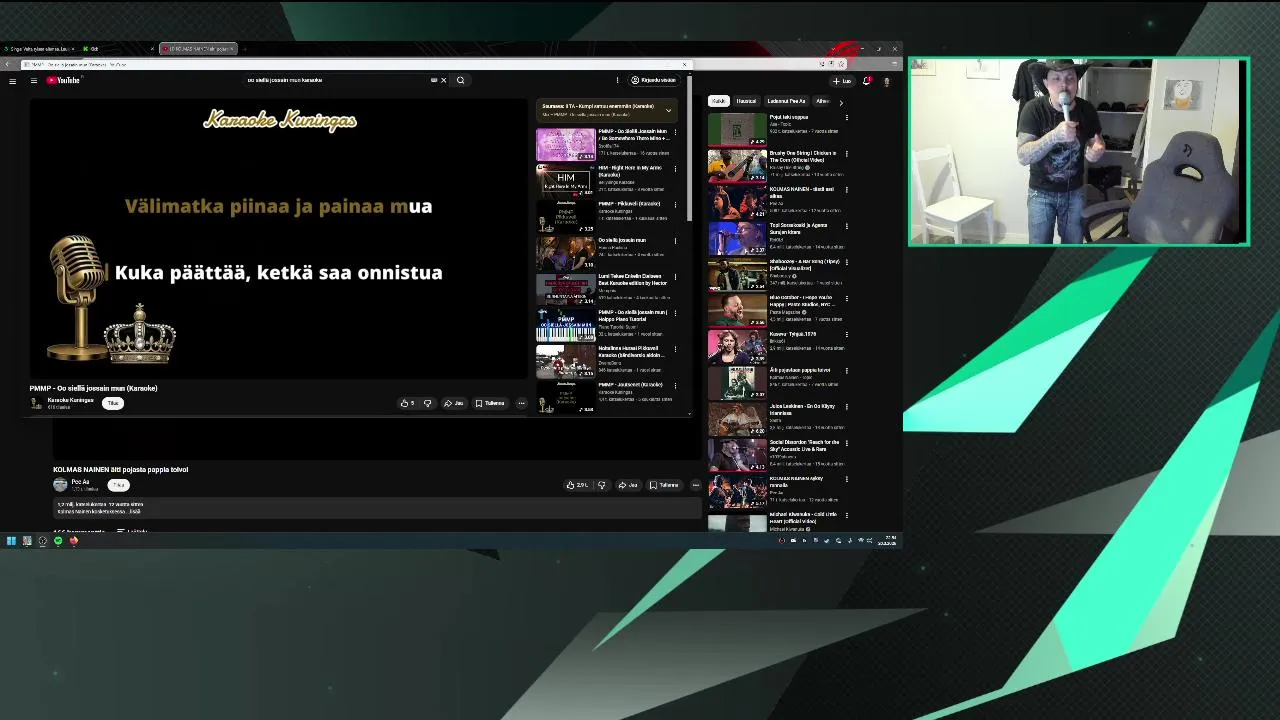
Task: Open Social Distortion Reach for the Sky video
Action: click(x=805, y=446)
